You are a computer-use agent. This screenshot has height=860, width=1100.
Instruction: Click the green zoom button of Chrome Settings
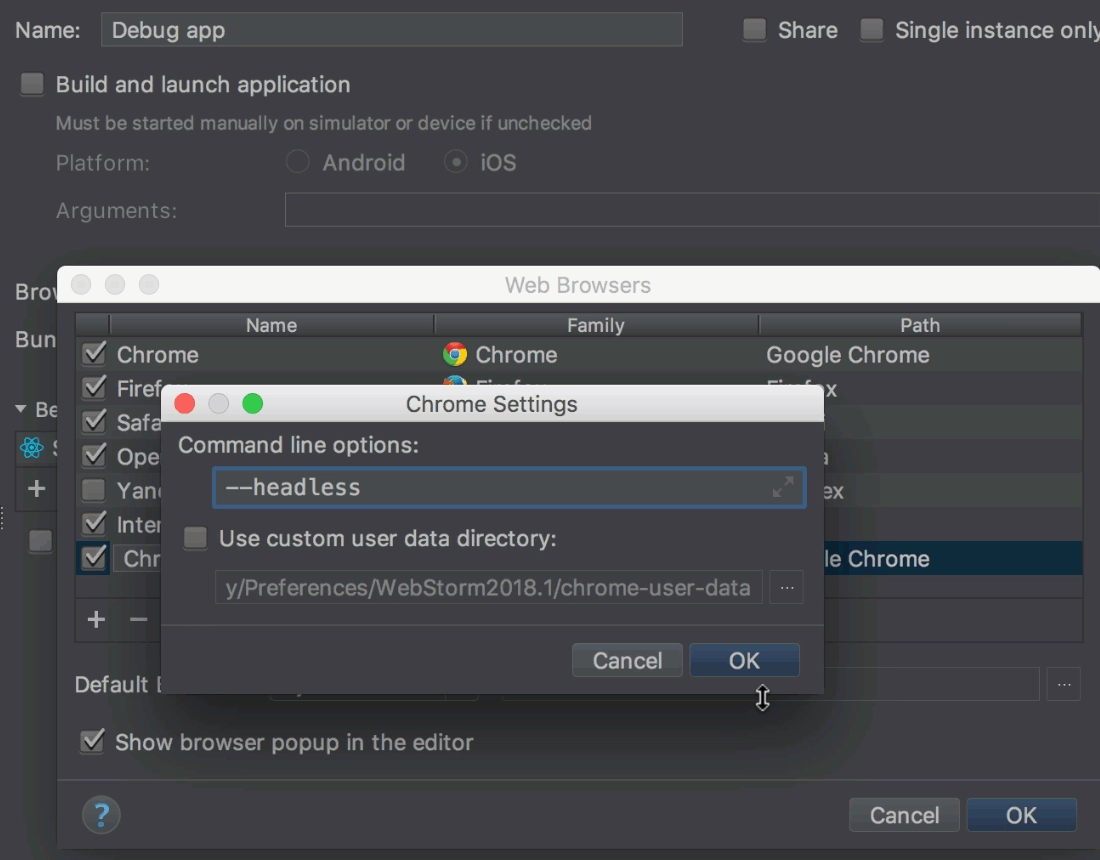pyautogui.click(x=253, y=403)
